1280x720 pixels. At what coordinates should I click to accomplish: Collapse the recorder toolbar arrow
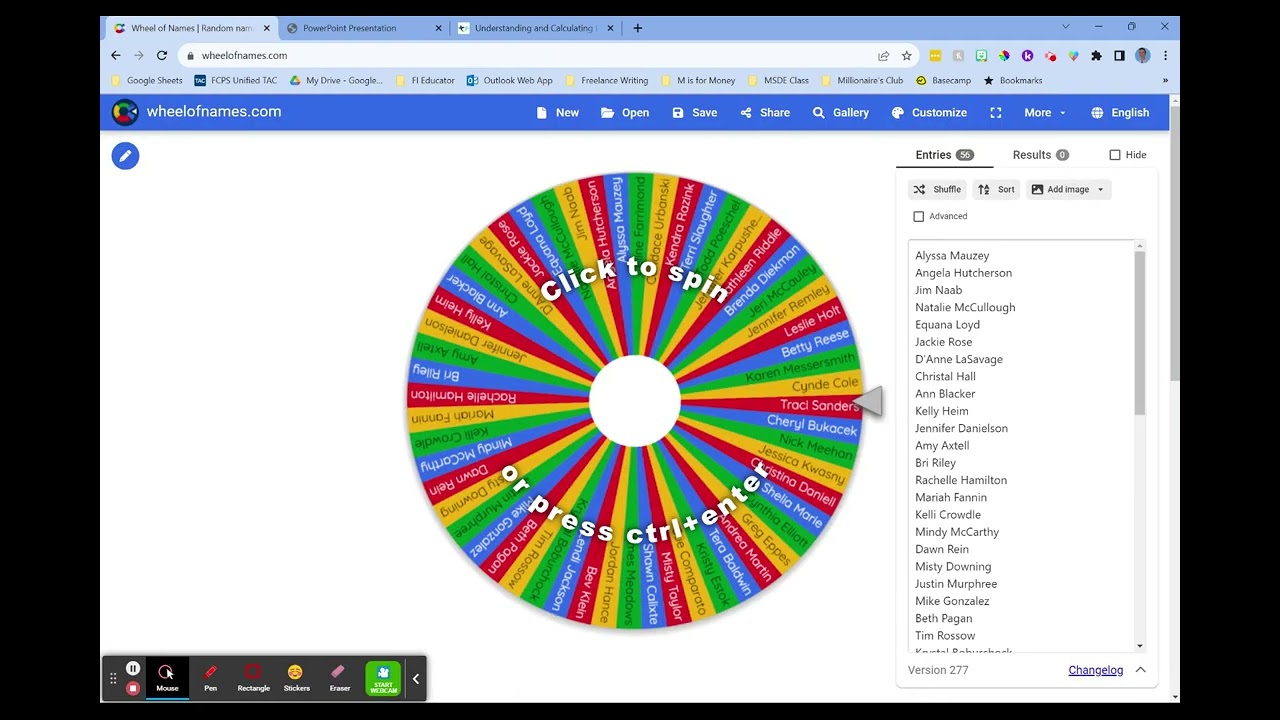click(416, 678)
